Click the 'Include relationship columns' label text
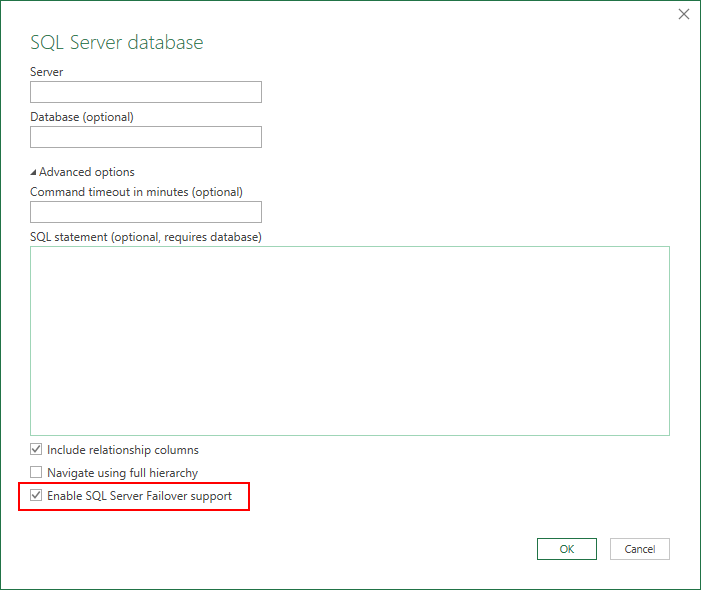701x590 pixels. pos(122,450)
